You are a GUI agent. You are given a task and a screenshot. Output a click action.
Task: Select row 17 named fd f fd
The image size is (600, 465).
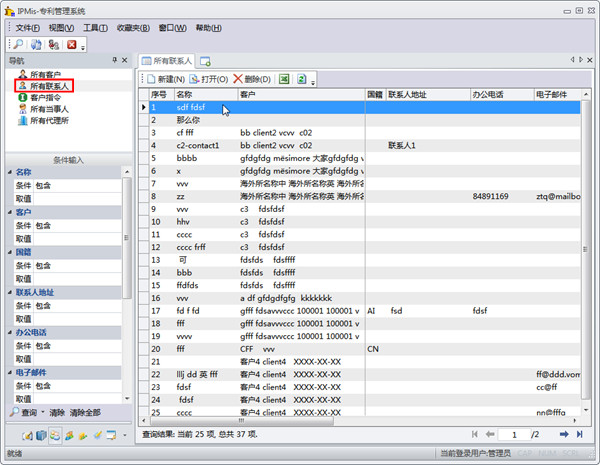(x=360, y=311)
